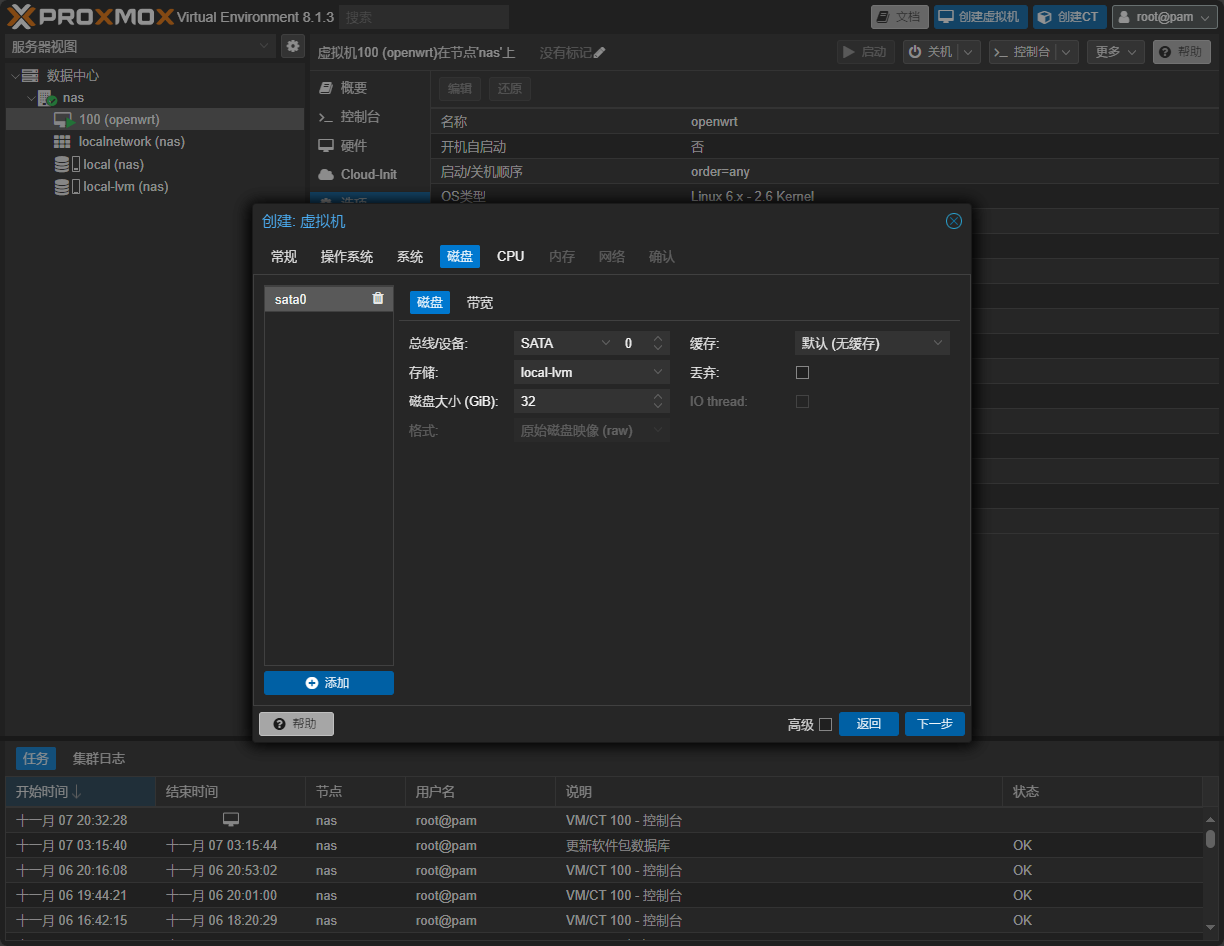Click the Create CT button

1069,17
